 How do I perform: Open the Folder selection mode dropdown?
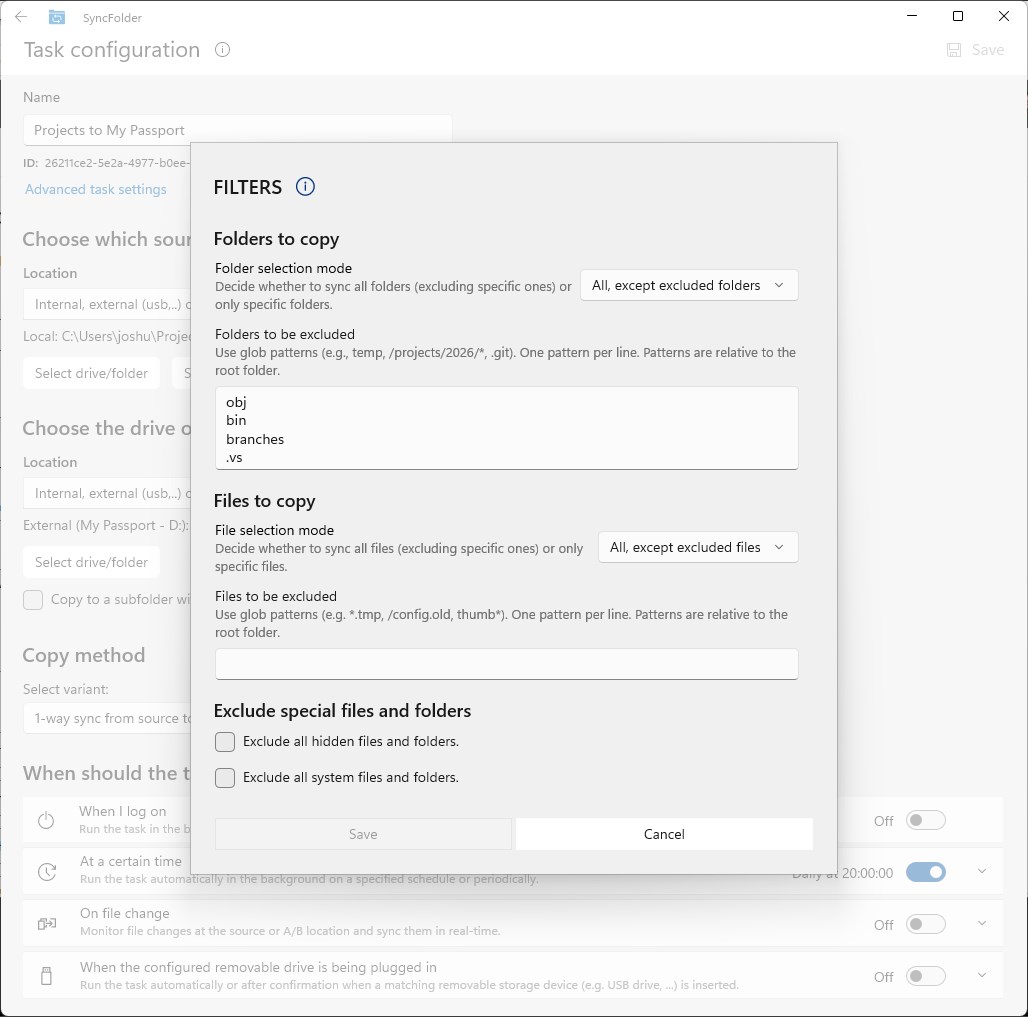tap(689, 285)
